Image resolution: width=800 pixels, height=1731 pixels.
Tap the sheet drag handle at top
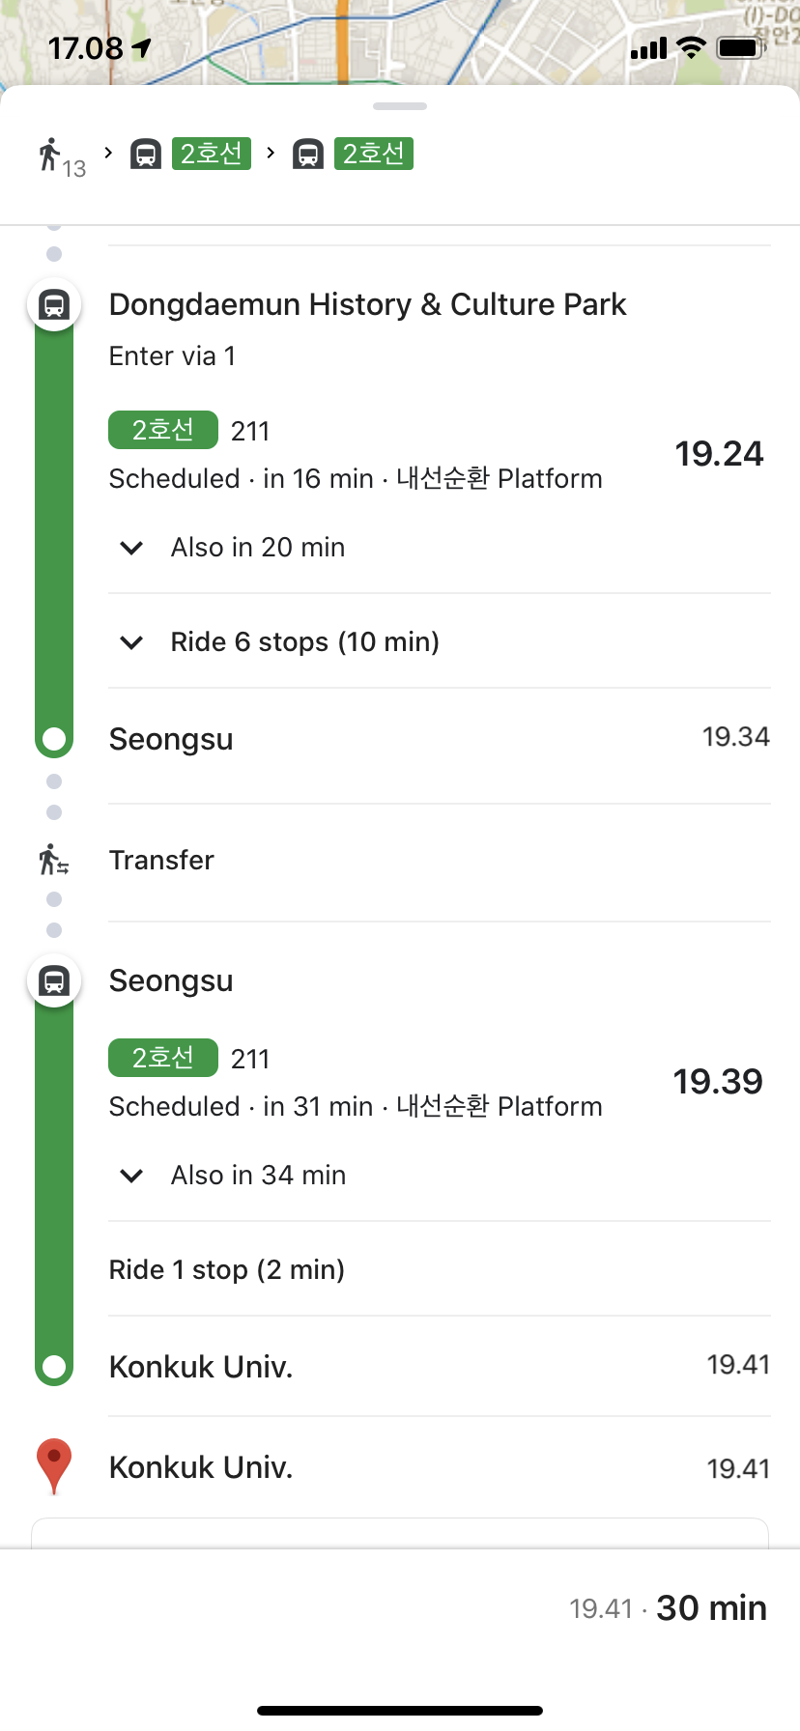[400, 106]
